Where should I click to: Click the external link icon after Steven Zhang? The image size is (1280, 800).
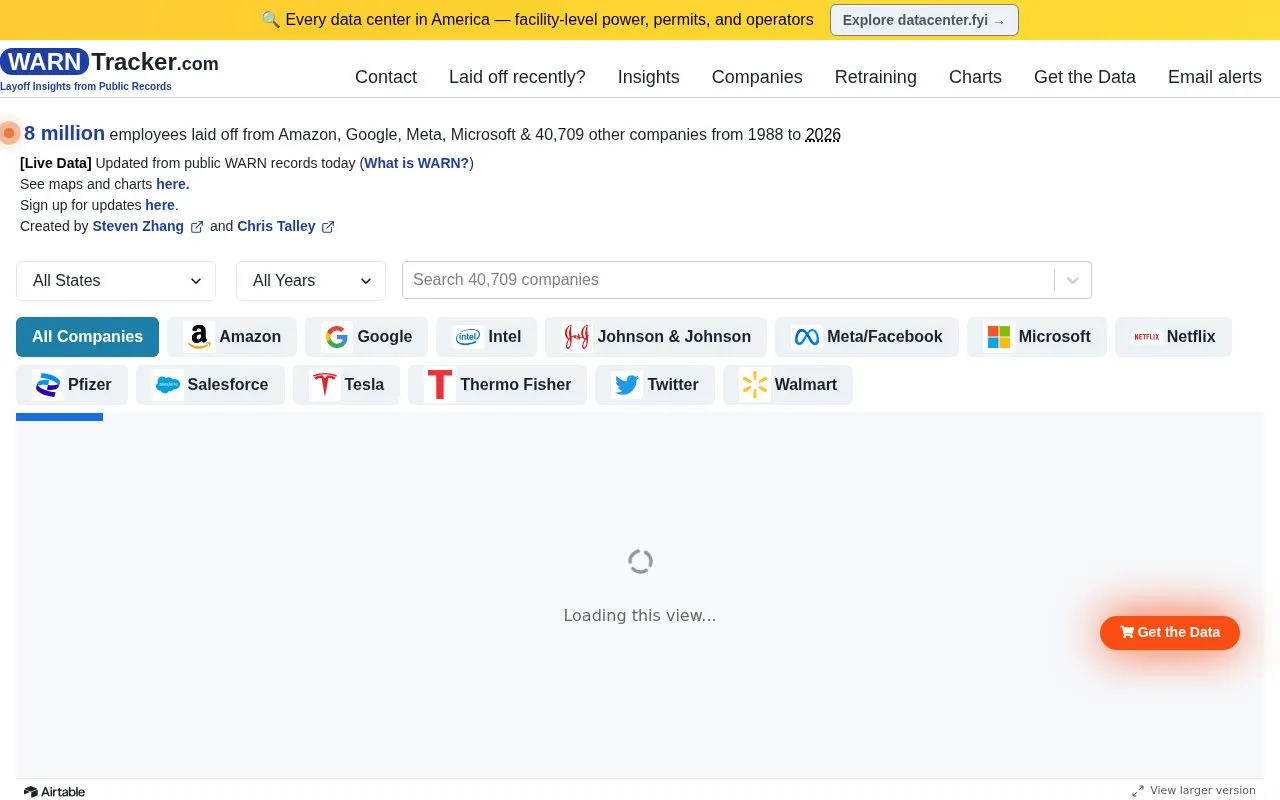[197, 227]
